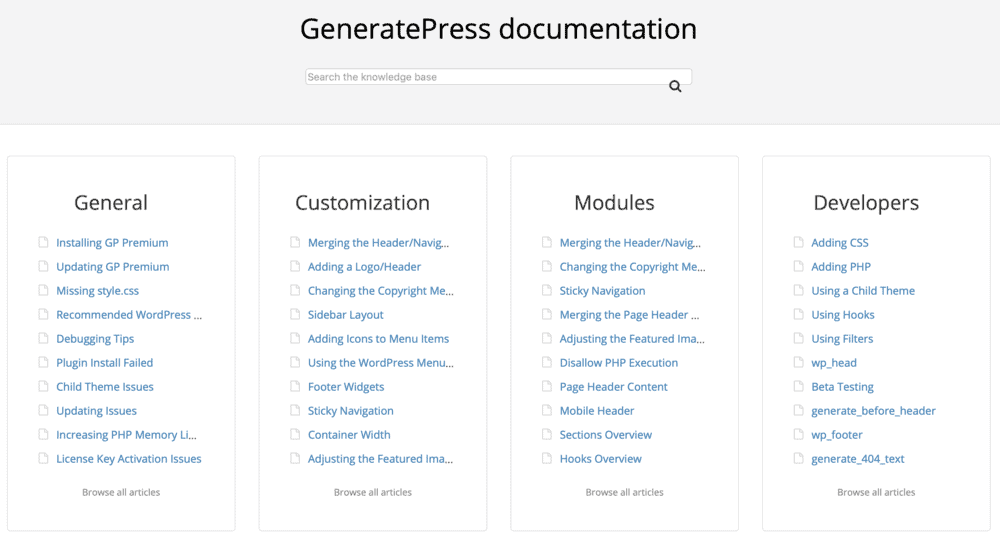Click document icon beside Disallow PHP Execution
Image resolution: width=1000 pixels, height=539 pixels.
coord(547,362)
